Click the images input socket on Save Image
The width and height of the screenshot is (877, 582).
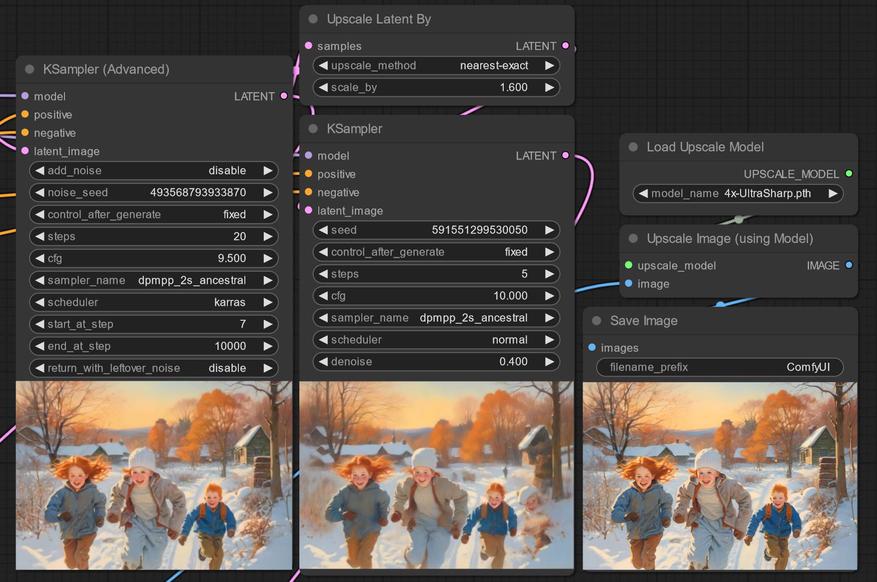click(x=592, y=348)
